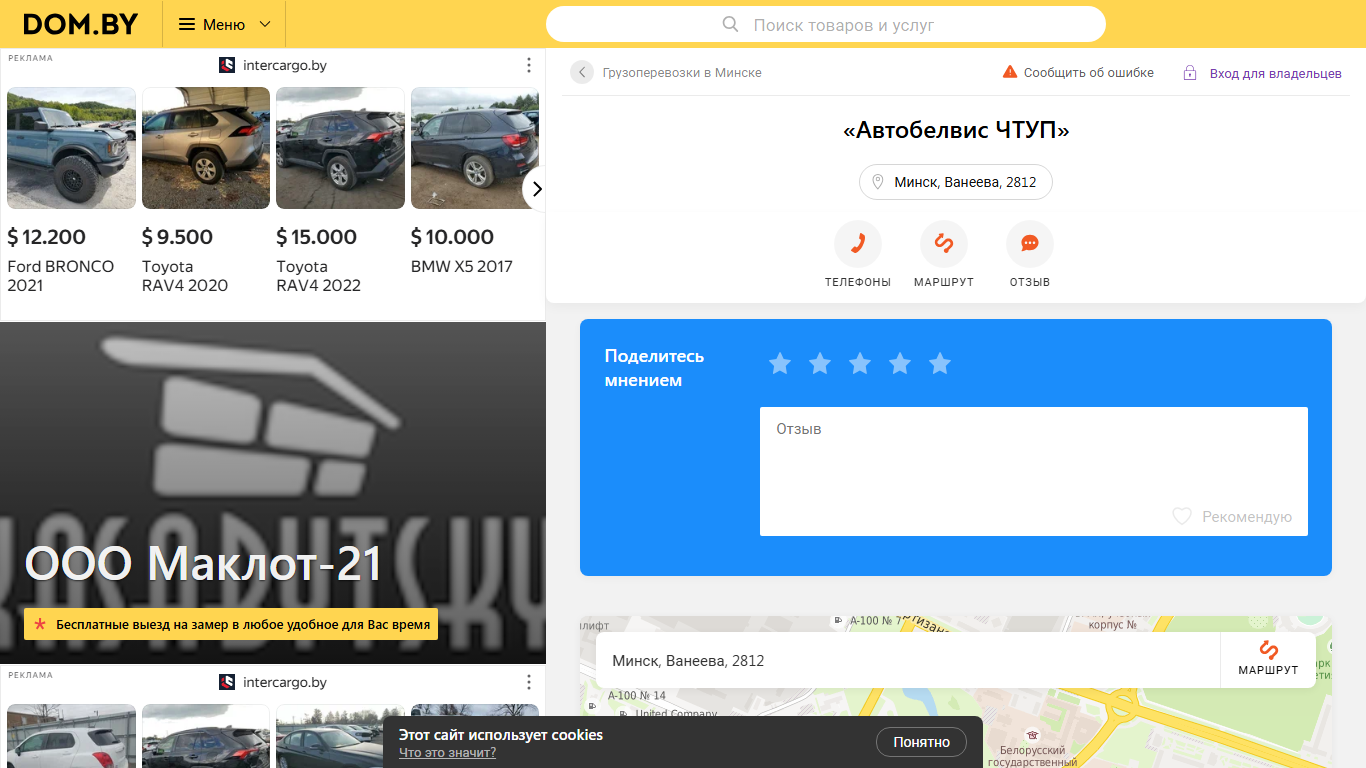Open top ad options three-dot menu
Screen dimensions: 1366x768
point(529,65)
